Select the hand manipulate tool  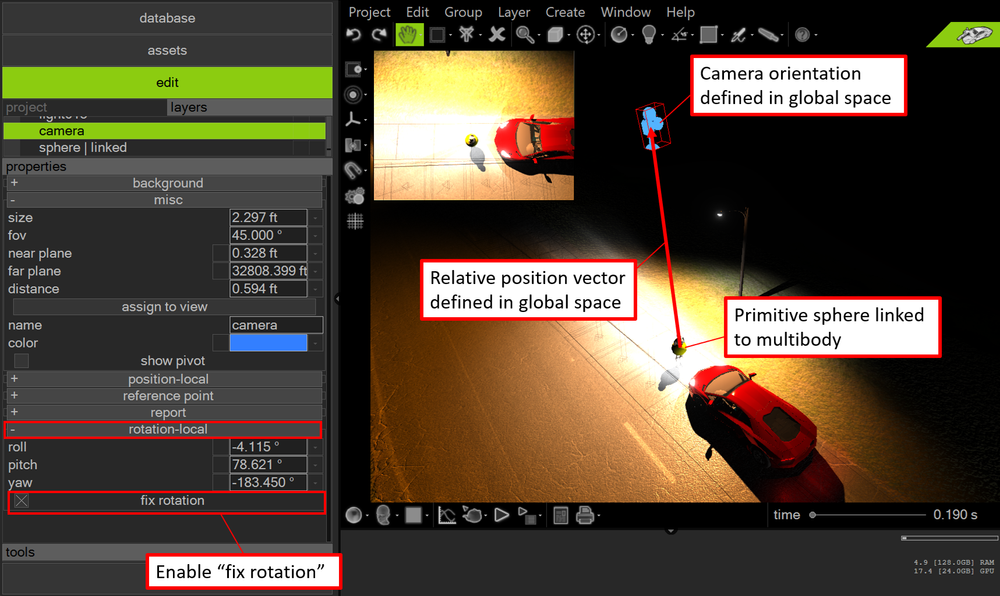(409, 34)
